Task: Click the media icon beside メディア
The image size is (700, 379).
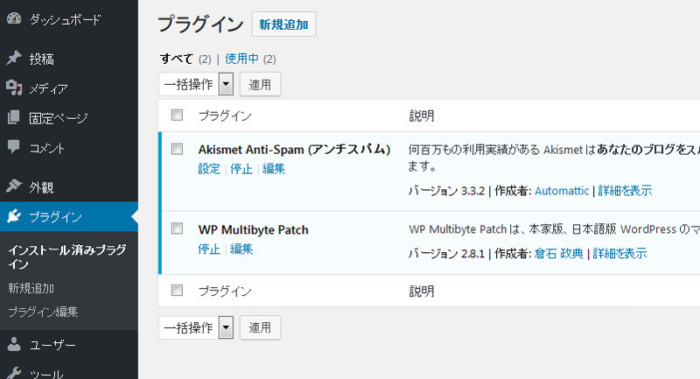Action: 14,88
